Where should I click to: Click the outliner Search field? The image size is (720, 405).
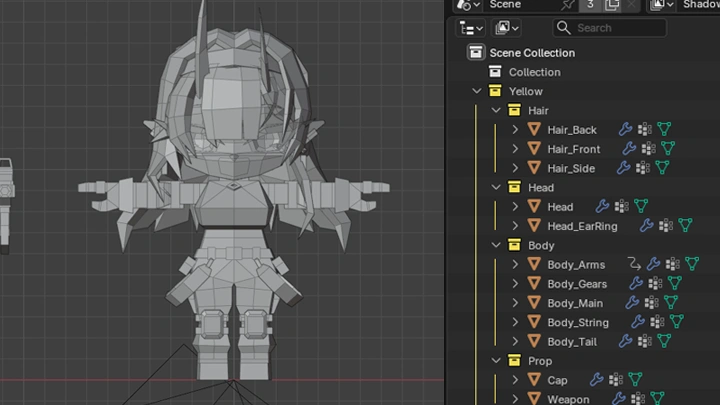point(610,28)
